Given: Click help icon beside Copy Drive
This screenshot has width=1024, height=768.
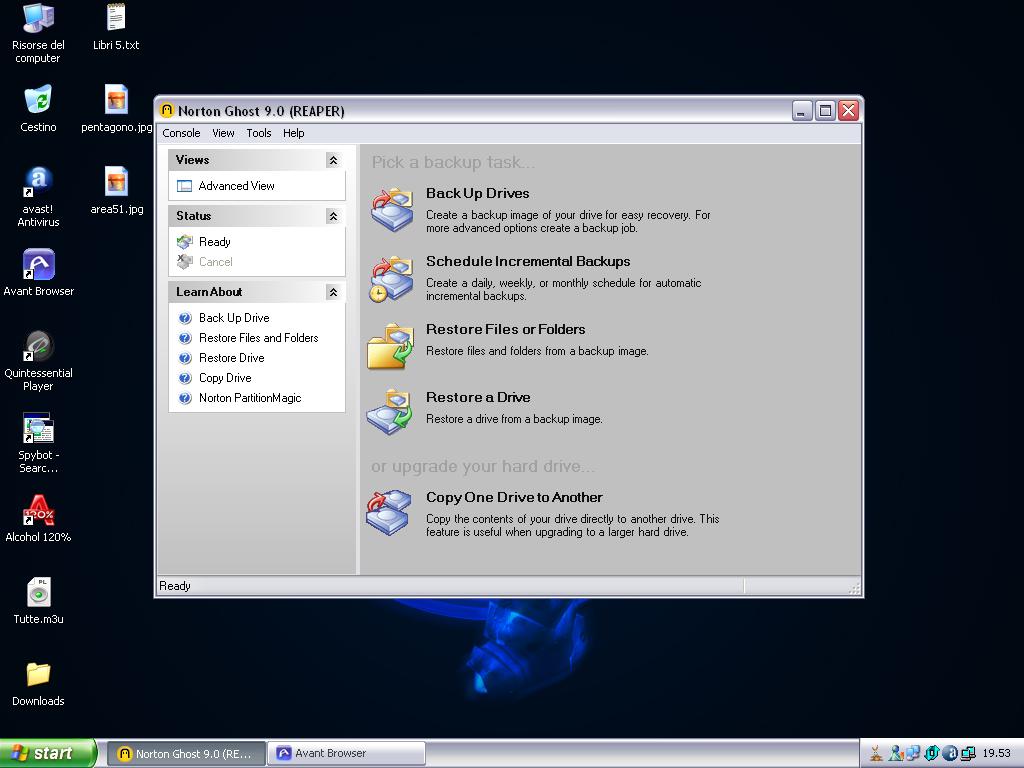Looking at the screenshot, I should pos(185,378).
